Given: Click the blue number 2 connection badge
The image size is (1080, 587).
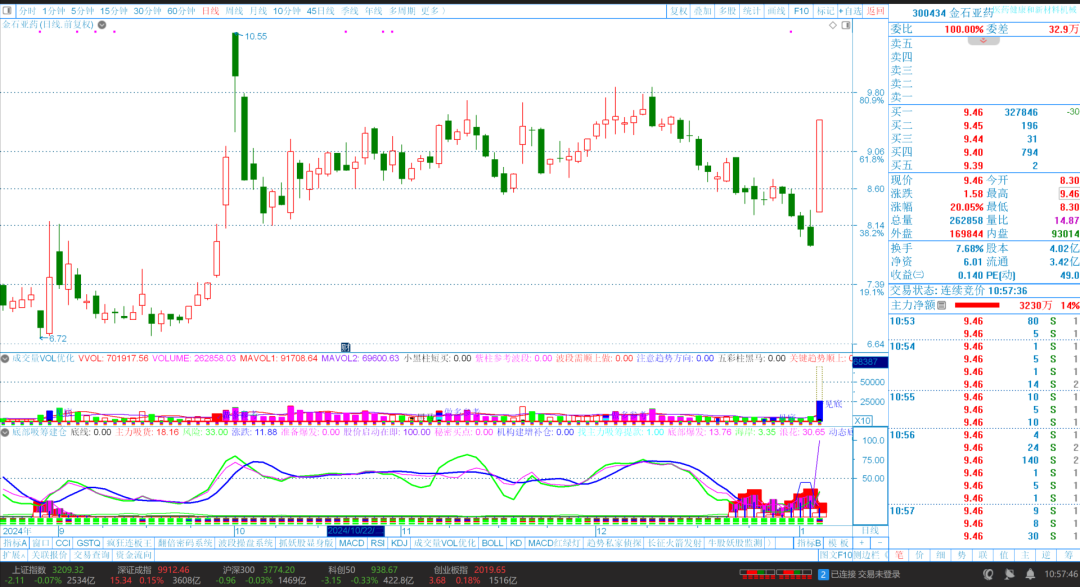Looking at the screenshot, I should coord(823,574).
